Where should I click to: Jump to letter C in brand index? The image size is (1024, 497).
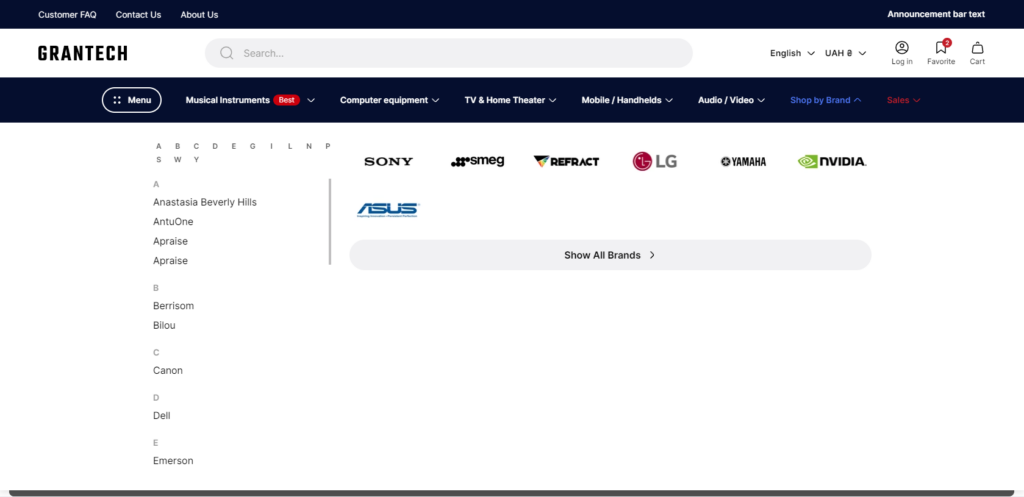pos(196,146)
